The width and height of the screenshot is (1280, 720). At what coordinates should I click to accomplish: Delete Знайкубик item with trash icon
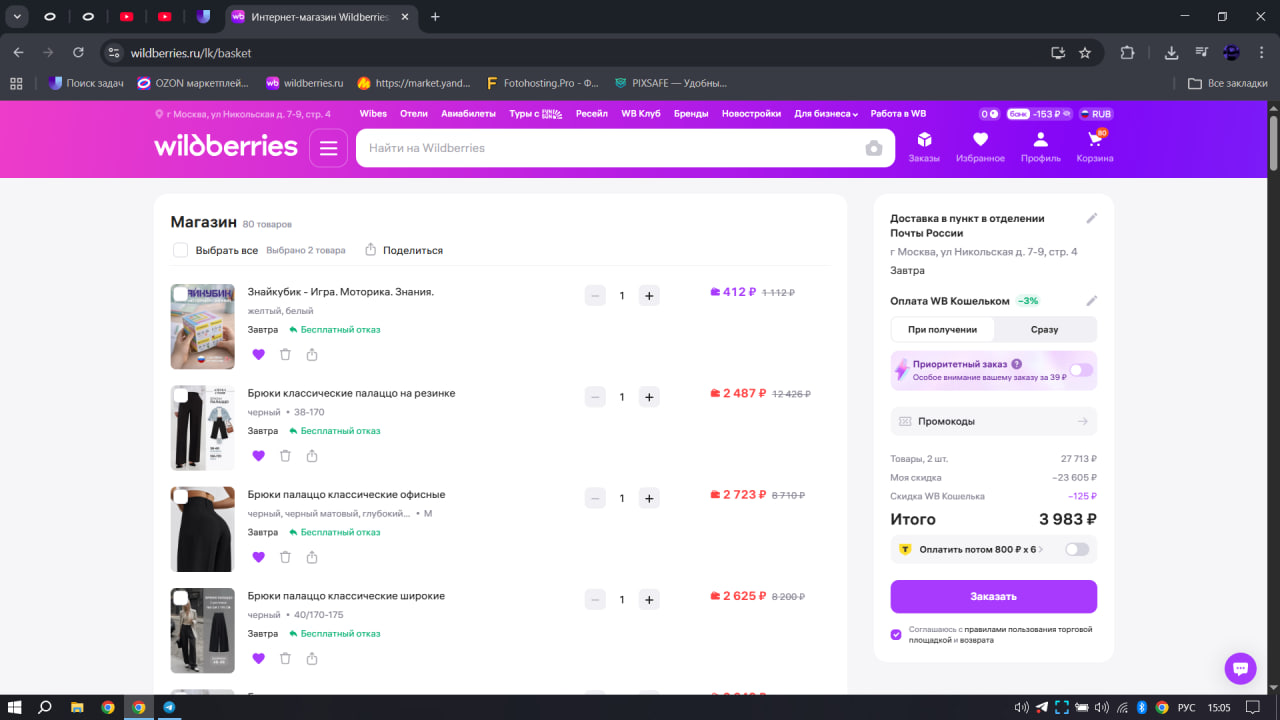pyautogui.click(x=285, y=354)
